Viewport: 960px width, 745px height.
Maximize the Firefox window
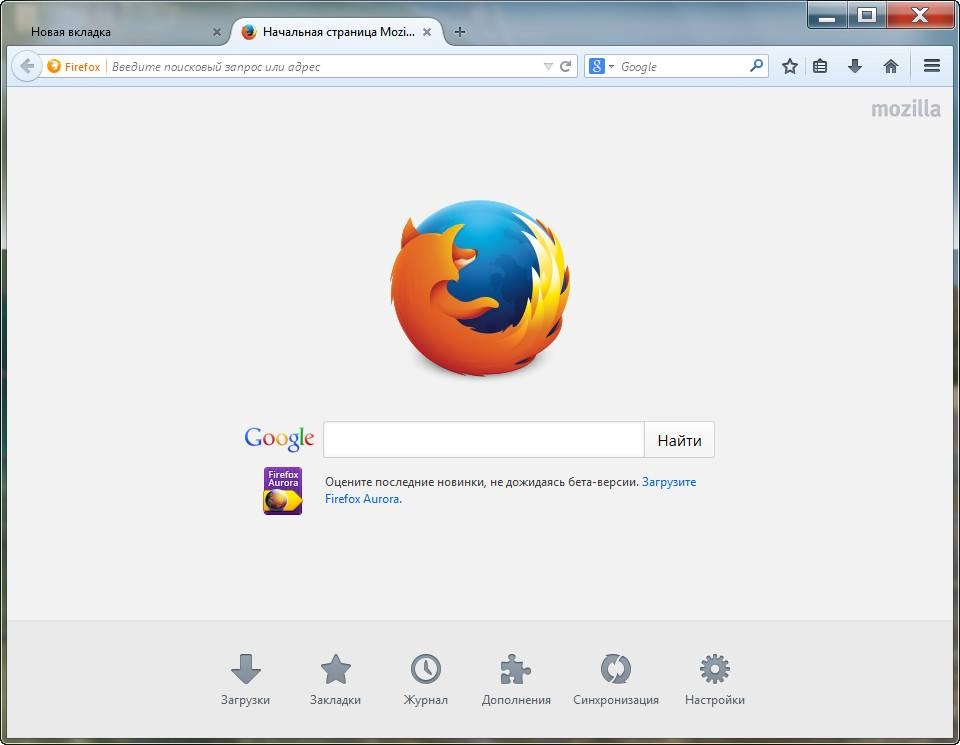point(866,15)
